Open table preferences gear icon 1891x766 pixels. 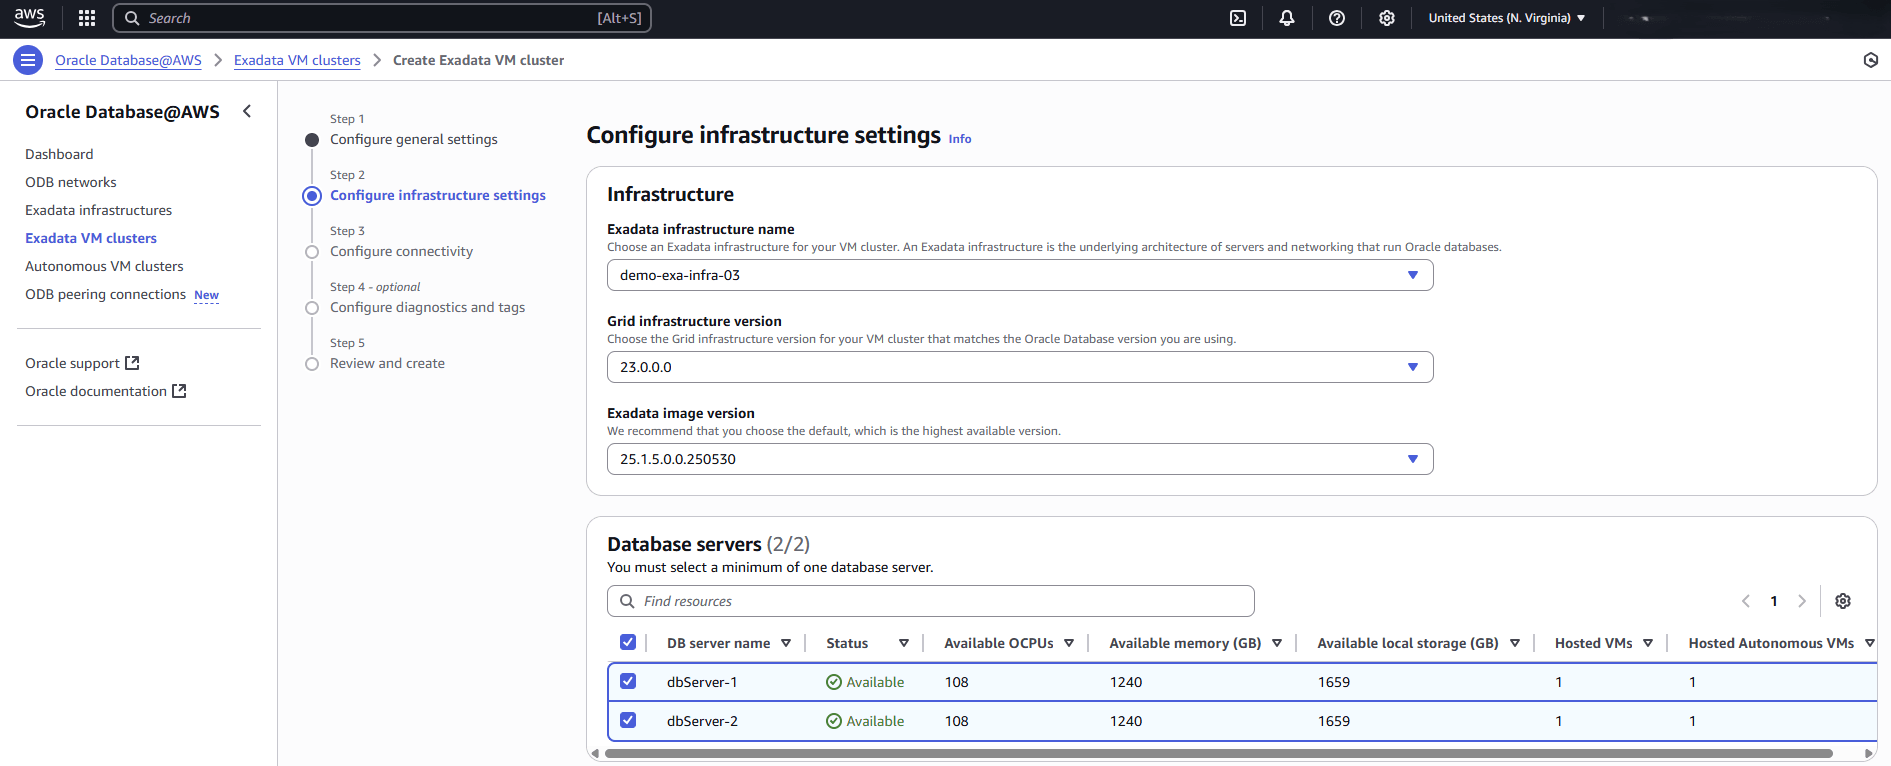tap(1843, 601)
